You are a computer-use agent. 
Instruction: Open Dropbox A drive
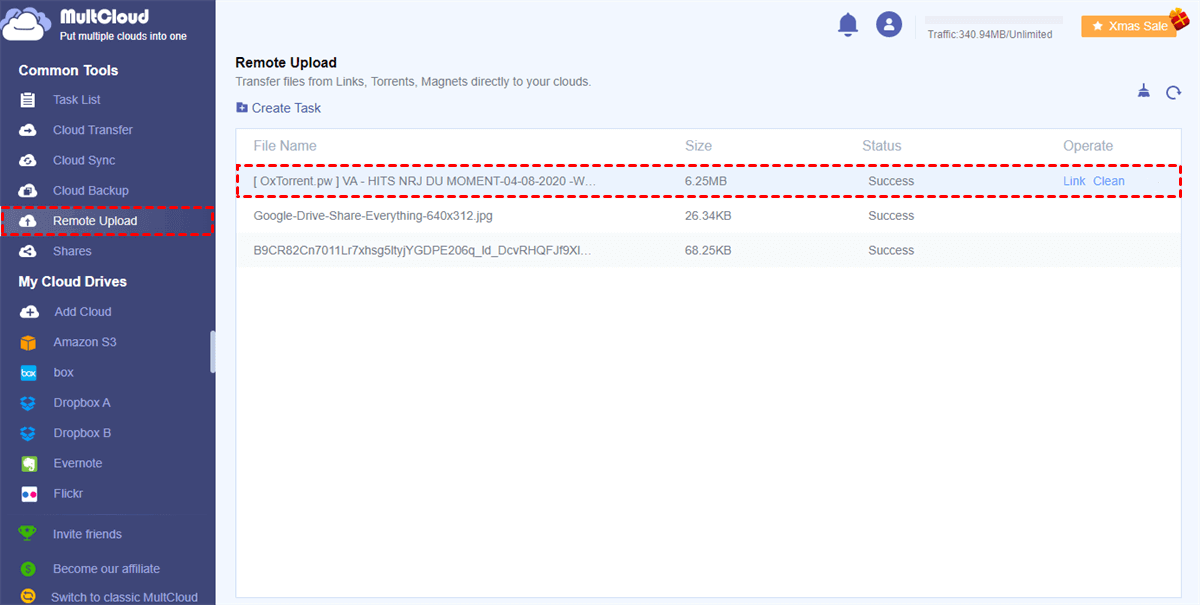point(82,403)
